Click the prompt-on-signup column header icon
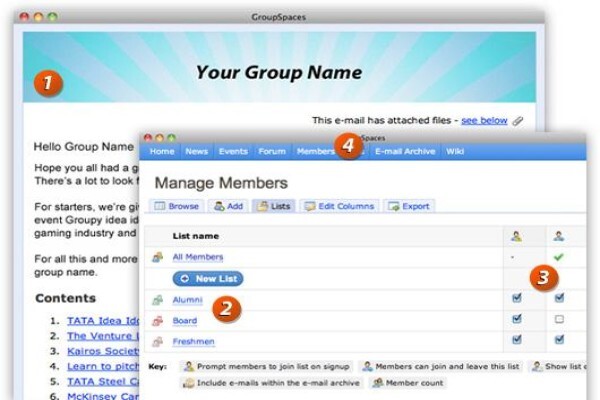 tap(516, 237)
